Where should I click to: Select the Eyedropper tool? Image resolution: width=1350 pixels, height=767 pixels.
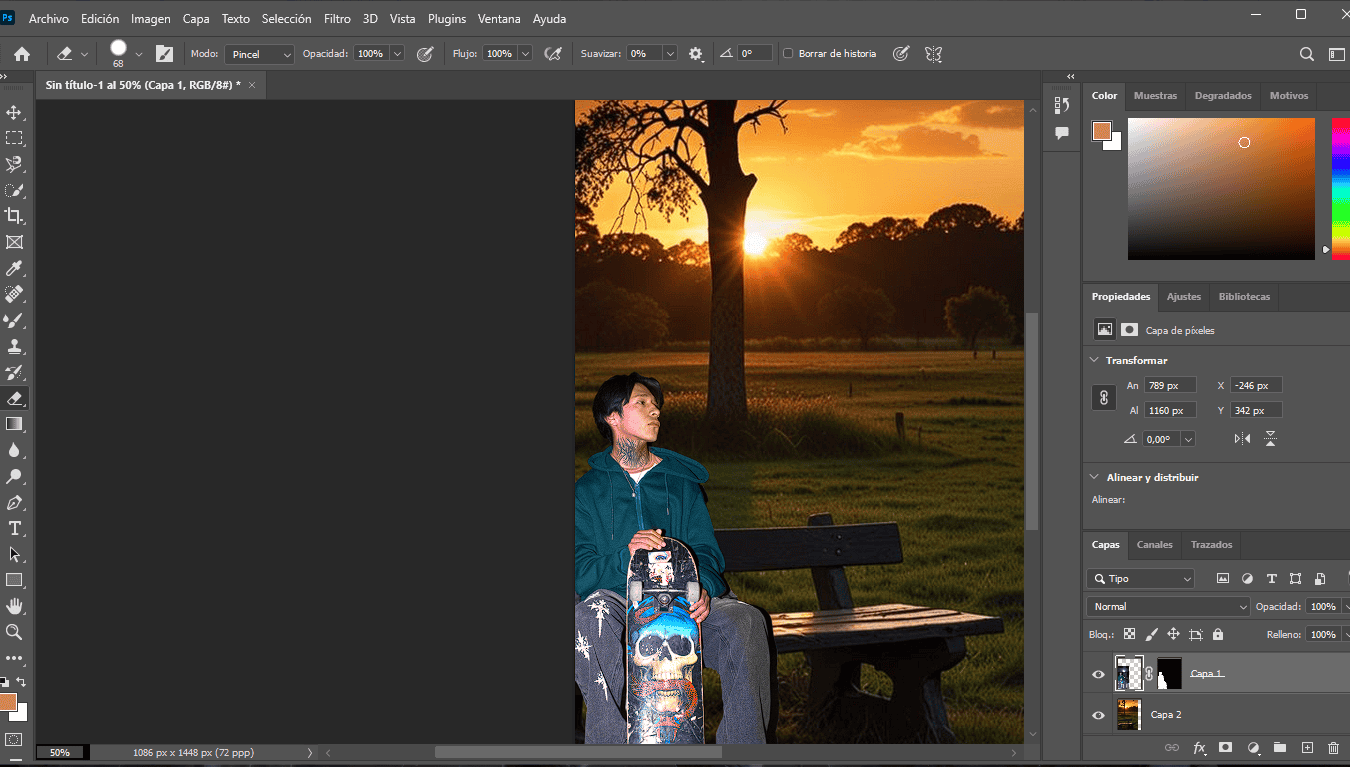pyautogui.click(x=14, y=268)
